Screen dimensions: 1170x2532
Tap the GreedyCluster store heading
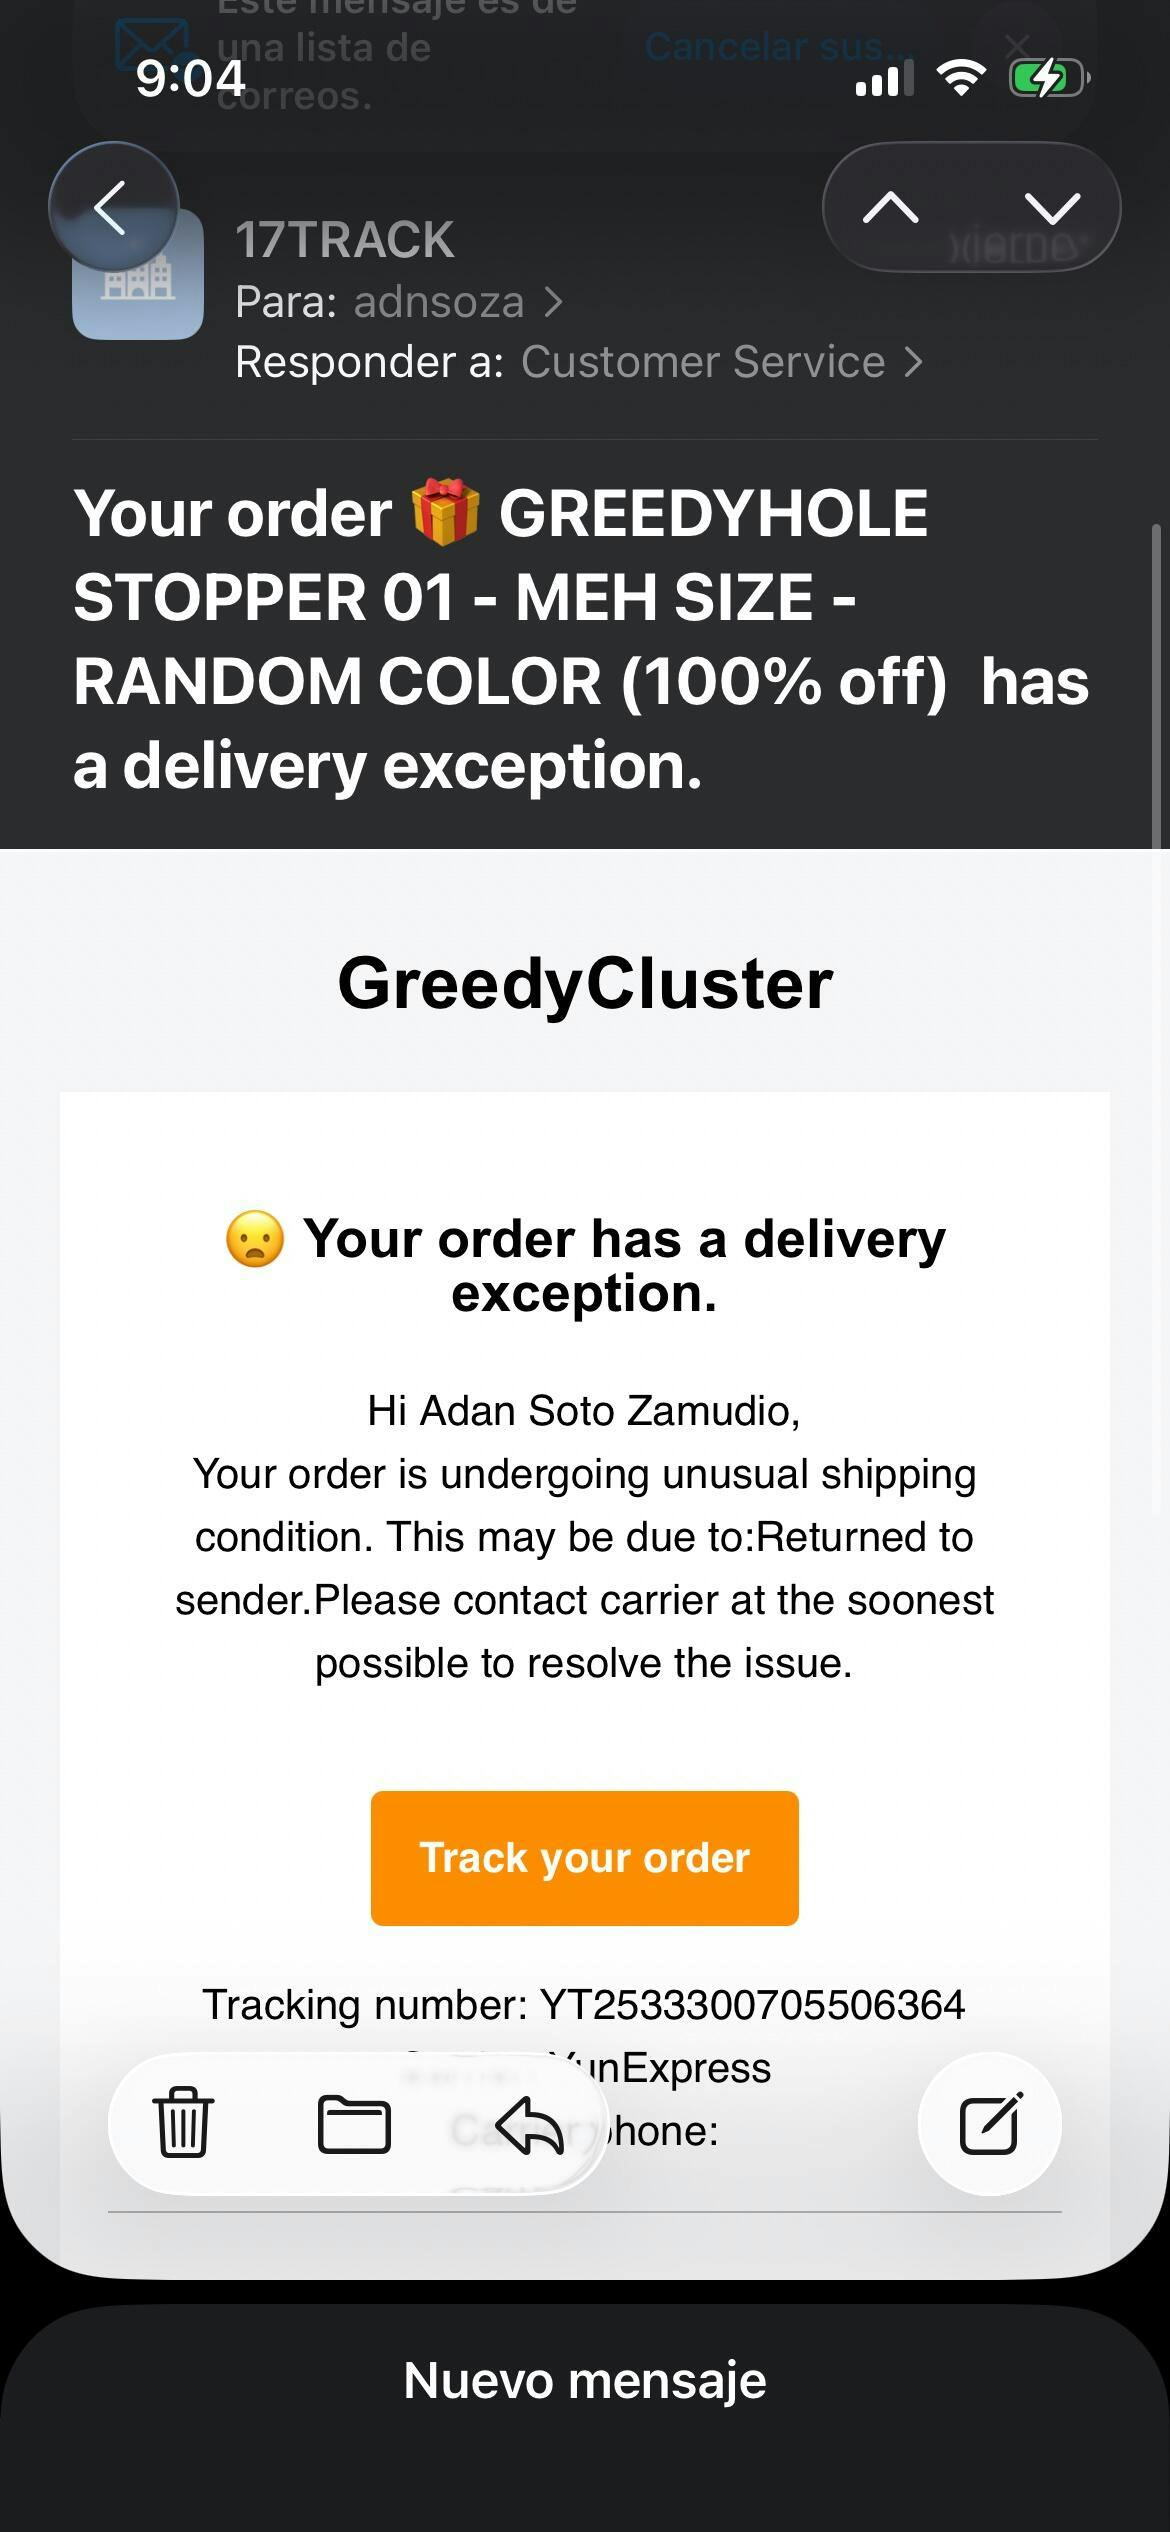click(x=585, y=983)
